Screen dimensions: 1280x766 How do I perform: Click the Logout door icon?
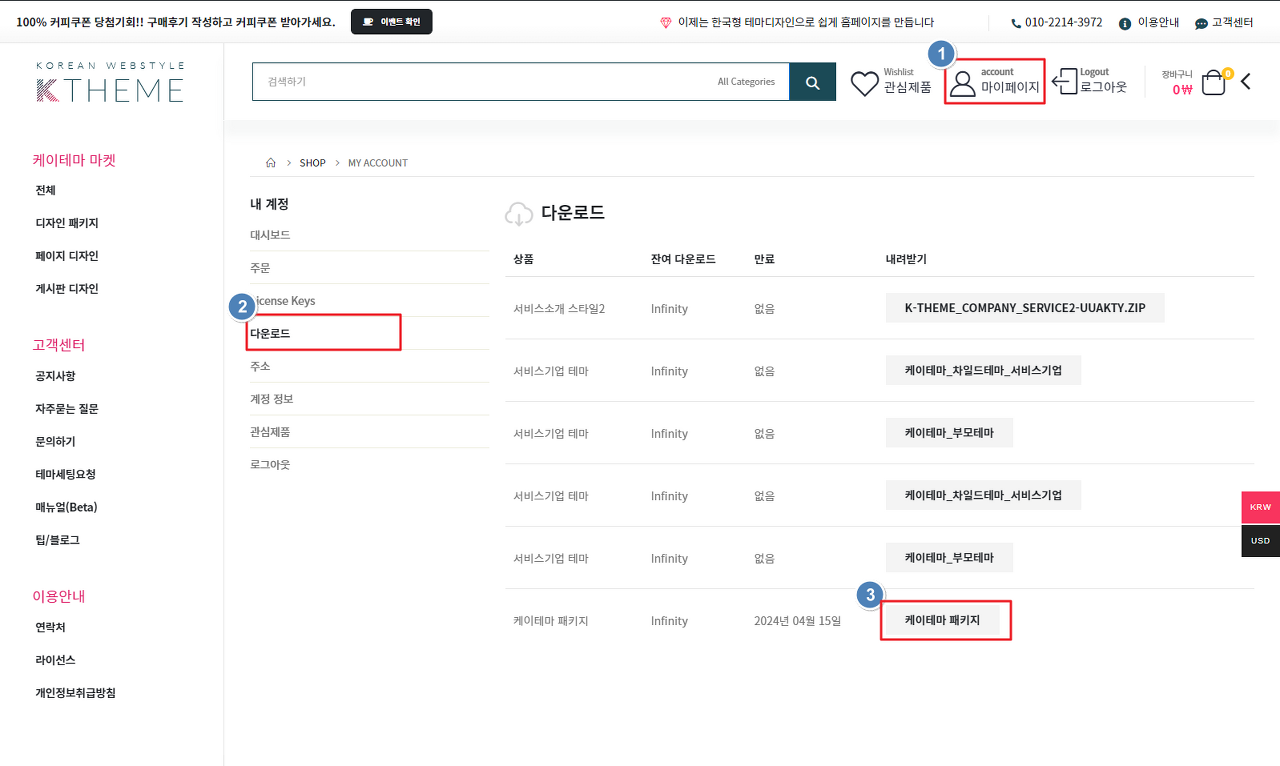(1064, 82)
